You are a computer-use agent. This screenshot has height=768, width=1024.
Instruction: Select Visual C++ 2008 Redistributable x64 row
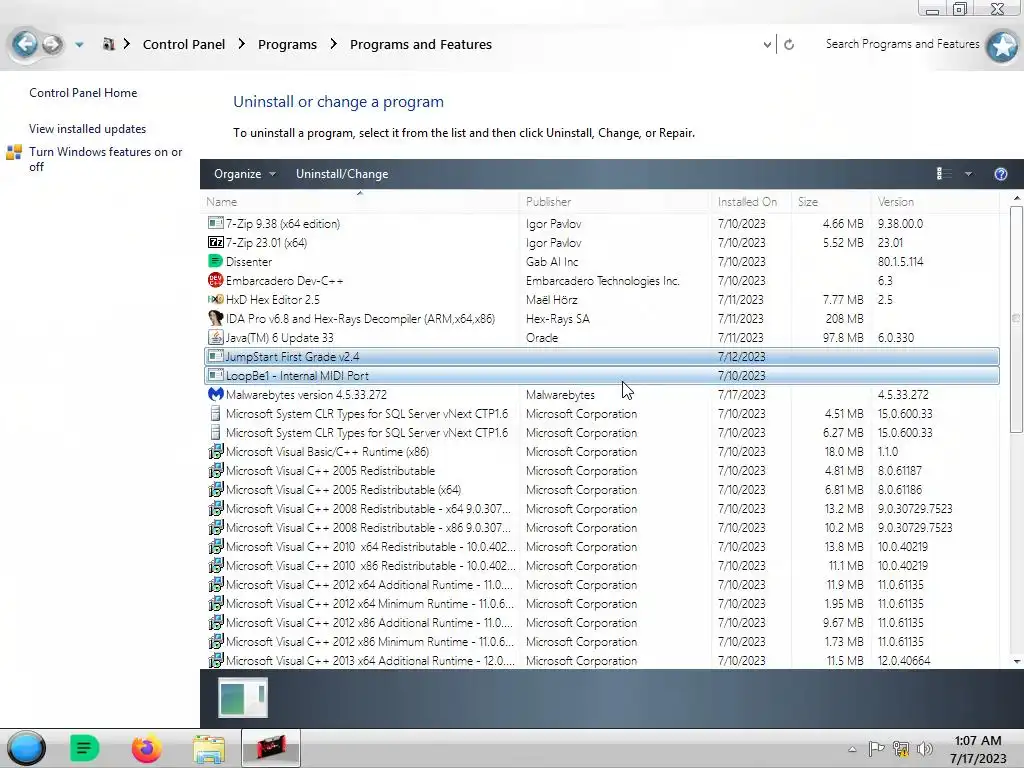tap(601, 508)
